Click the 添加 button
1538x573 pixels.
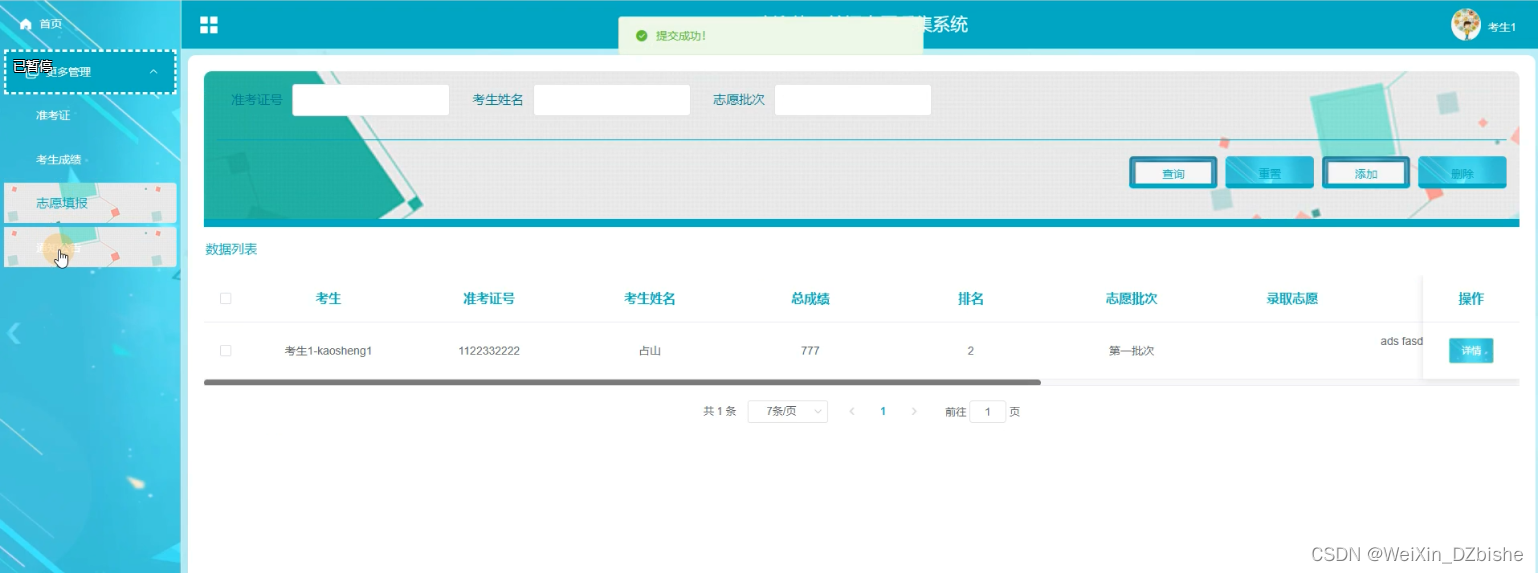click(1366, 173)
